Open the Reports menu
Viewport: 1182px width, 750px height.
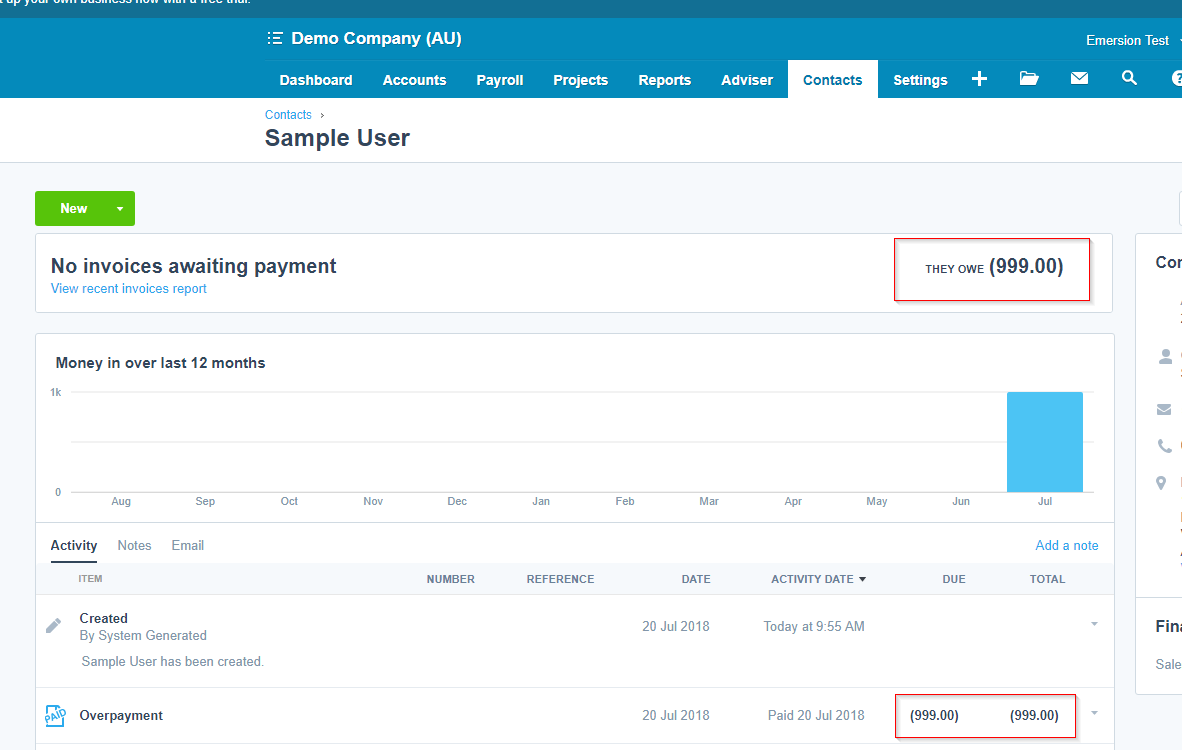[664, 80]
